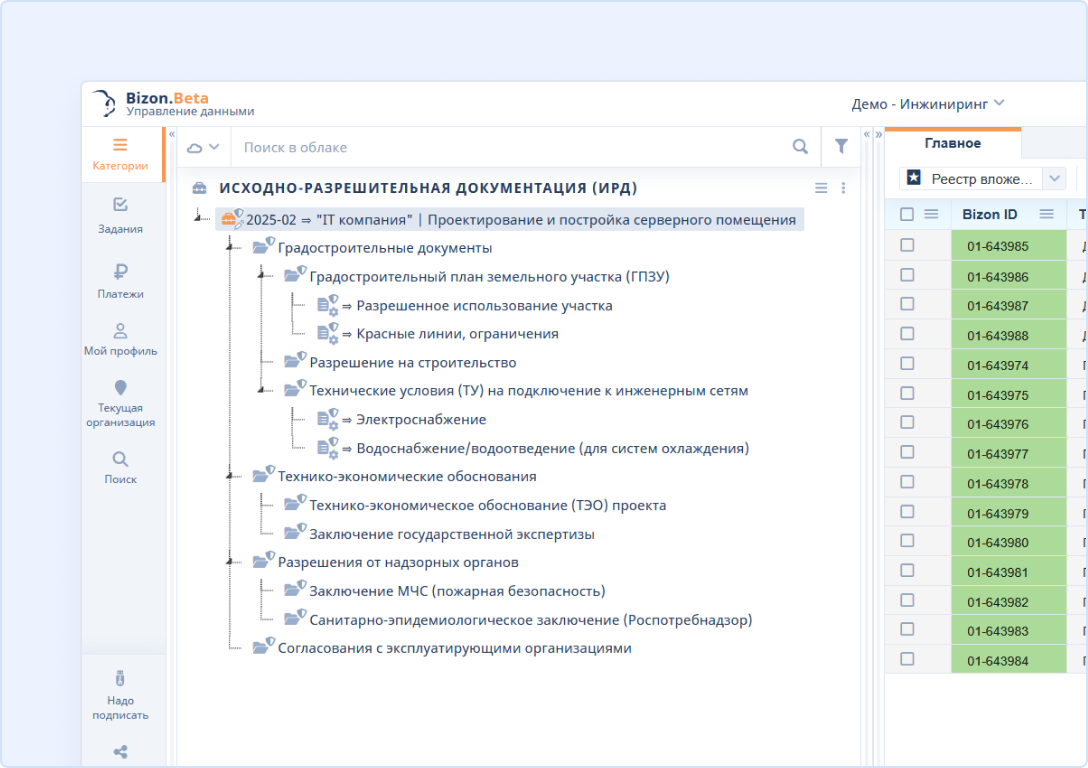Expand the Реестр вложений dropdown
Image resolution: width=1088 pixels, height=768 pixels.
(1054, 179)
